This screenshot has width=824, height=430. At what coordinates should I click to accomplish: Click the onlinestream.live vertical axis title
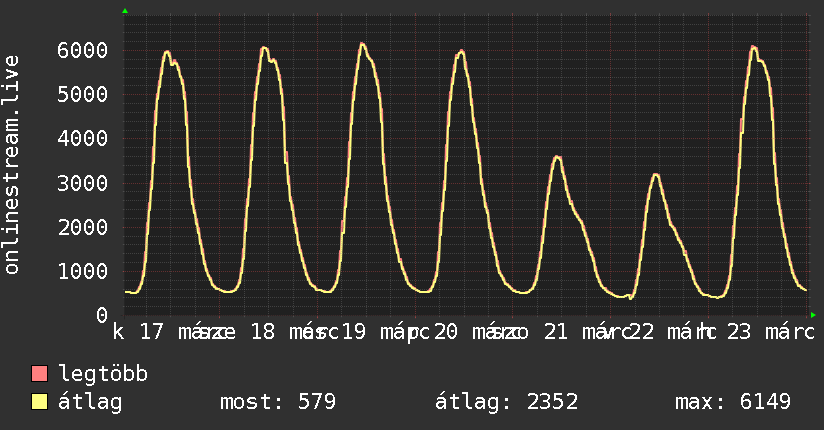tap(12, 165)
